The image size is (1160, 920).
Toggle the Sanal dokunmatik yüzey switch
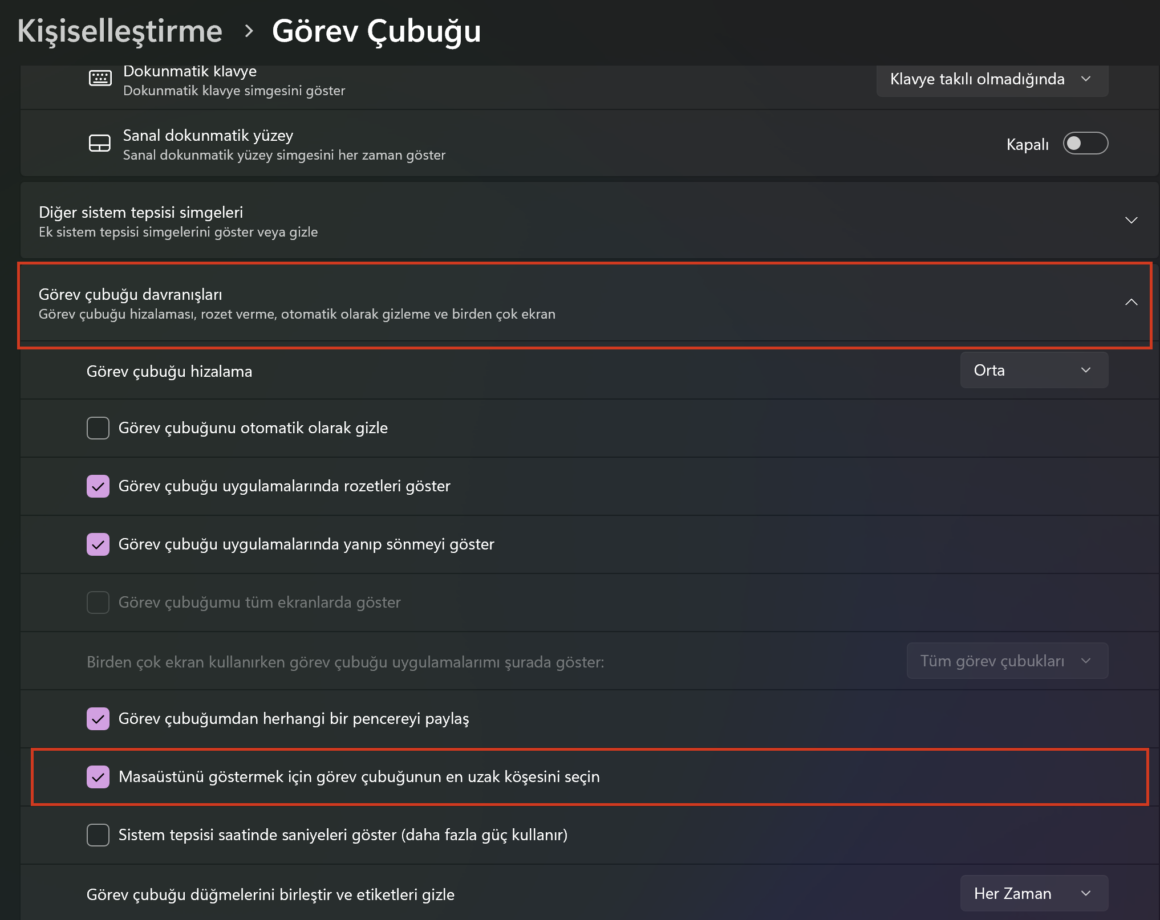(x=1085, y=143)
